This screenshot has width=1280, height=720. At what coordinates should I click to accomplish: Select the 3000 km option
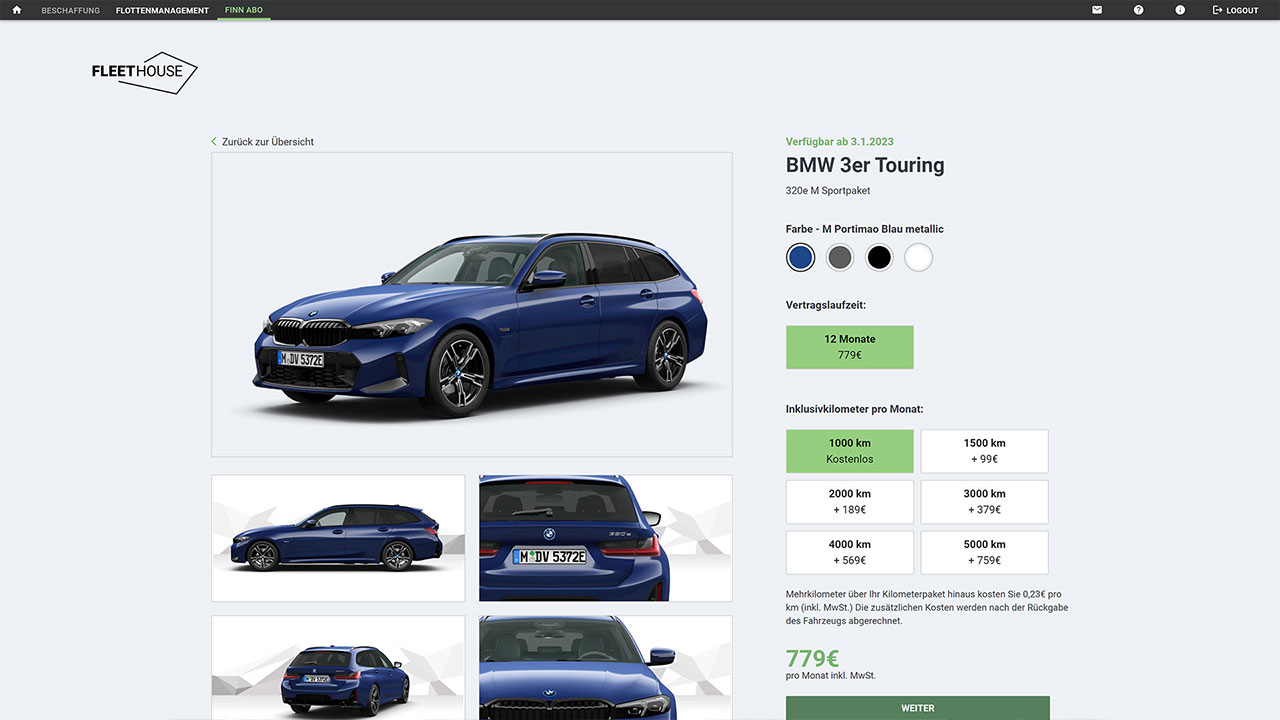point(984,502)
